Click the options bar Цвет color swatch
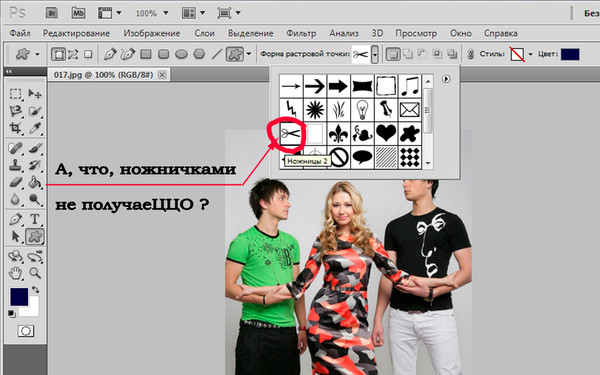Viewport: 600px width, 375px height. click(x=570, y=54)
